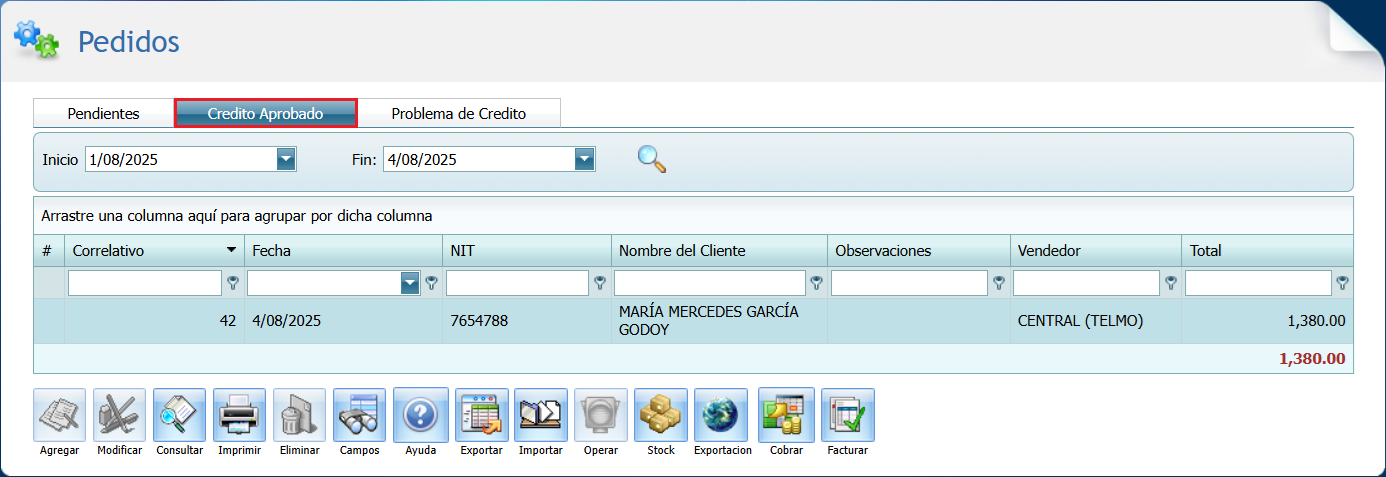Open Consultar magnifier icon

pos(179,415)
